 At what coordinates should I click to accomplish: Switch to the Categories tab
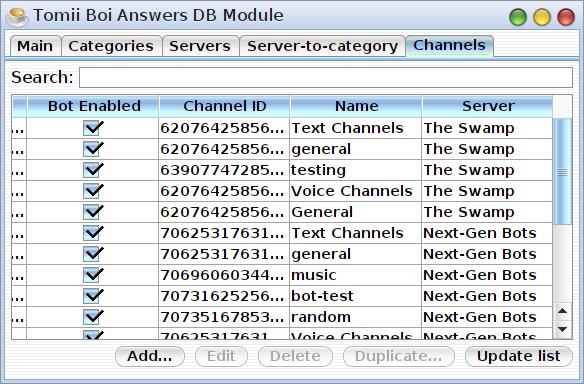[x=111, y=46]
